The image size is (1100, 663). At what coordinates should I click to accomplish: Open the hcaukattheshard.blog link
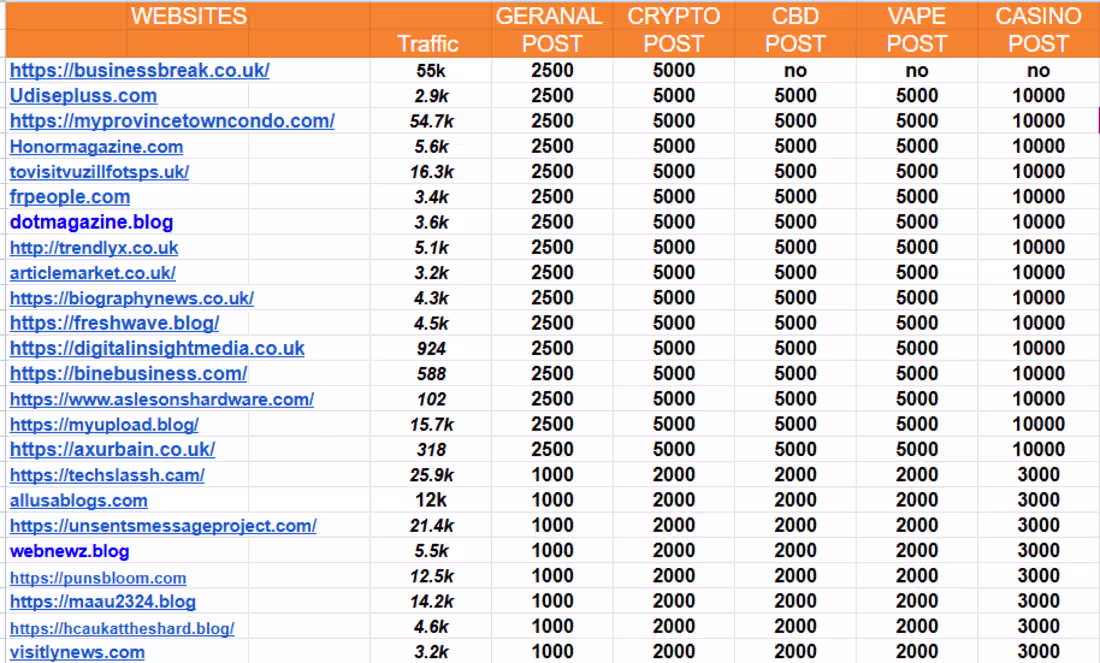(122, 629)
